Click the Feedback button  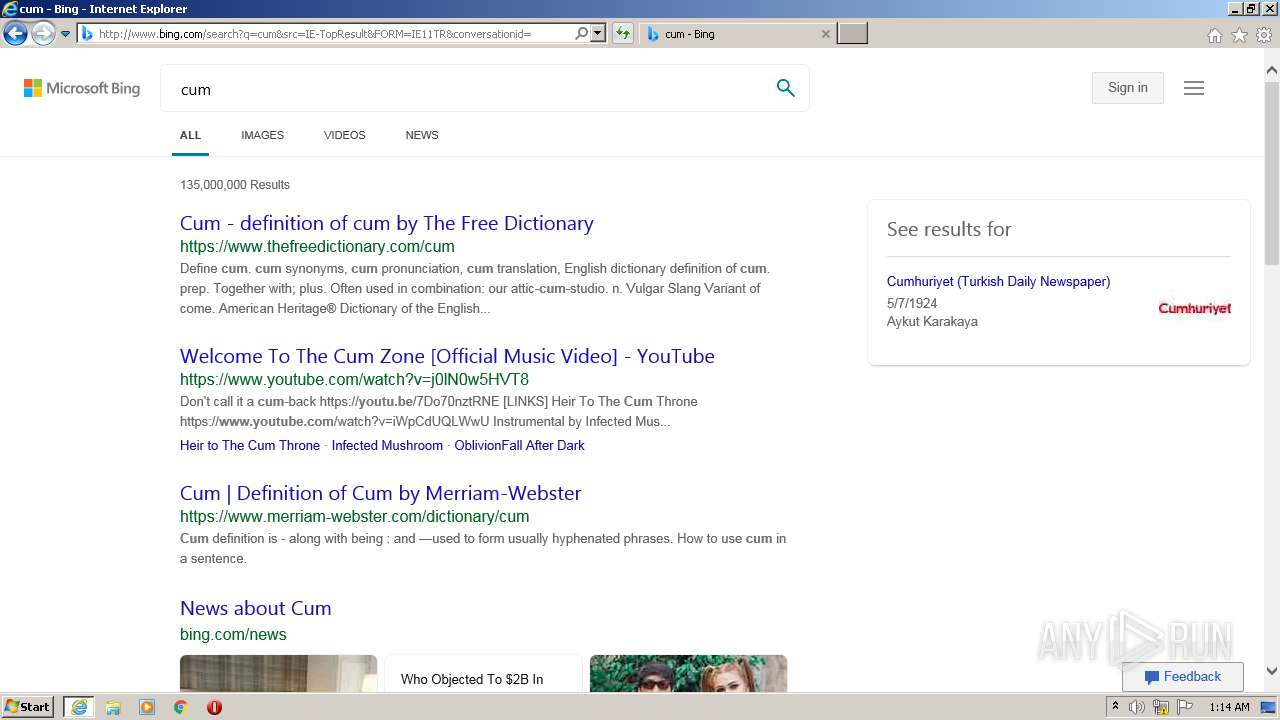[1182, 677]
